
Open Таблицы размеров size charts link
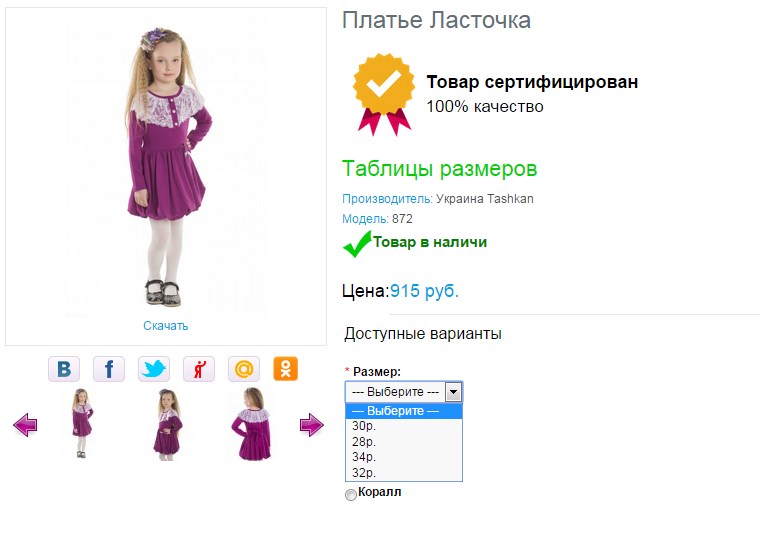pyautogui.click(x=440, y=169)
